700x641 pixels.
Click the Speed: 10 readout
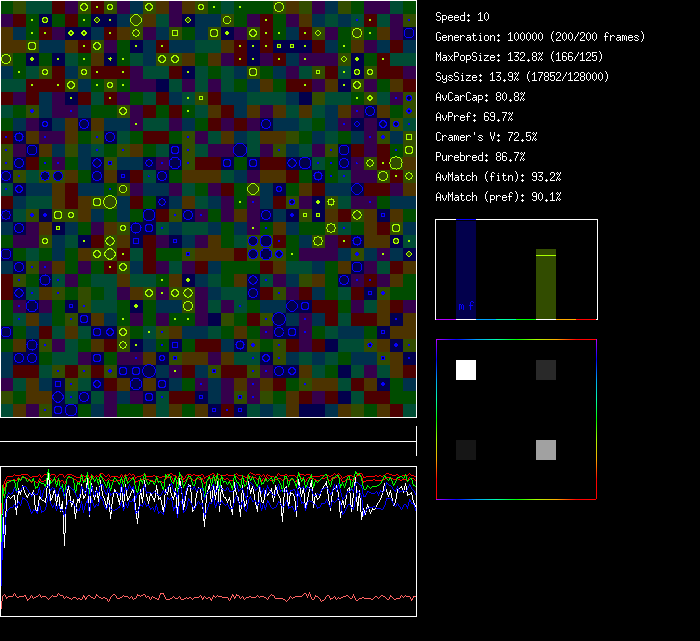(x=462, y=17)
